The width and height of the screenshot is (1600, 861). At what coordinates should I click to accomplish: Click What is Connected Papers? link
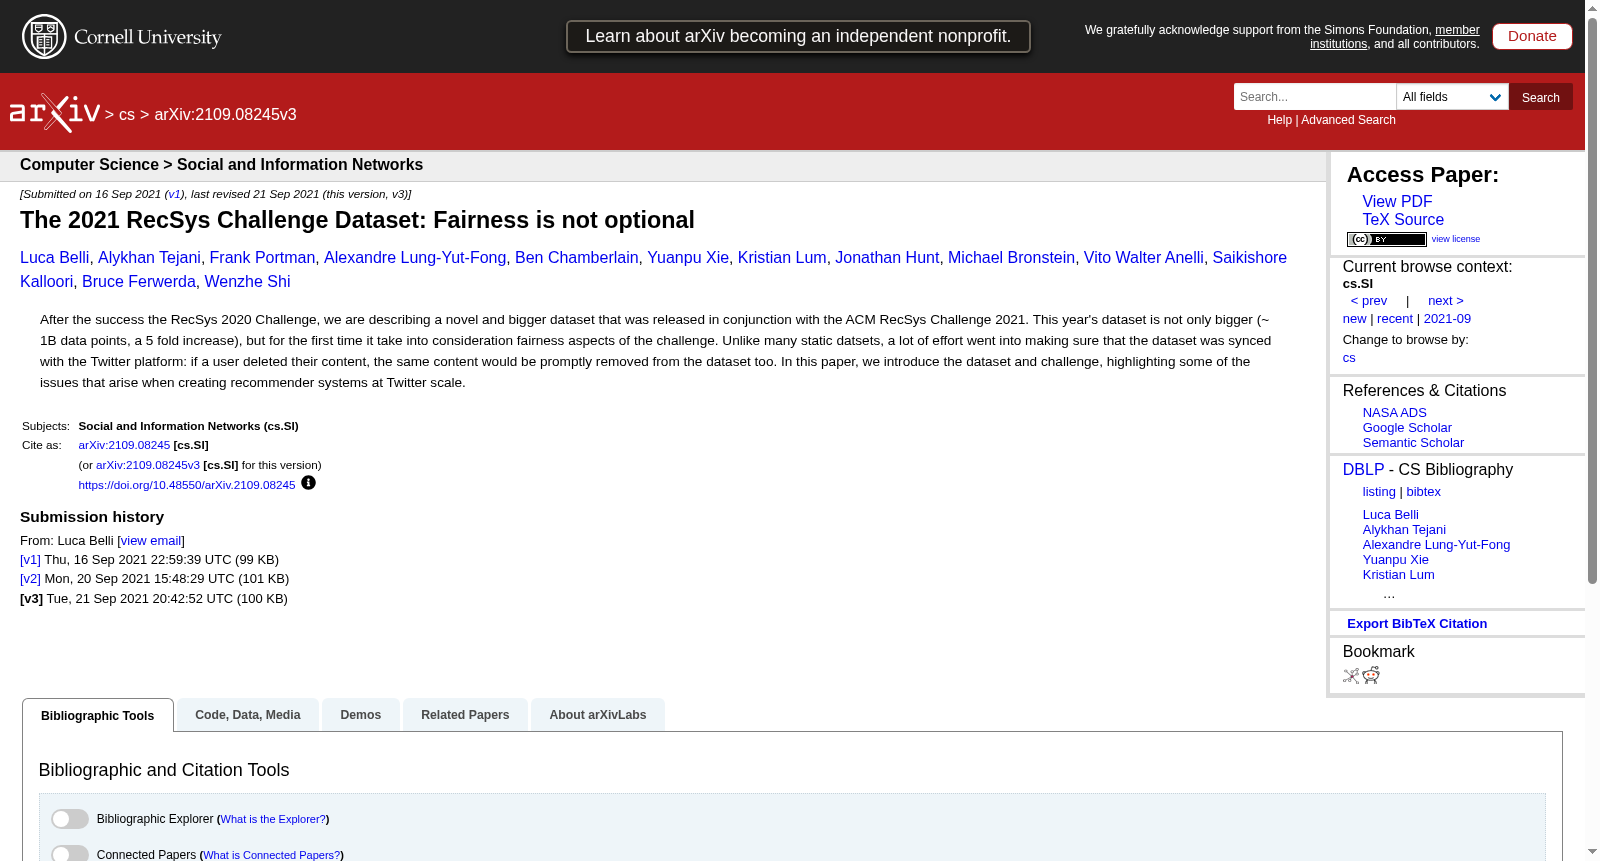pos(272,855)
